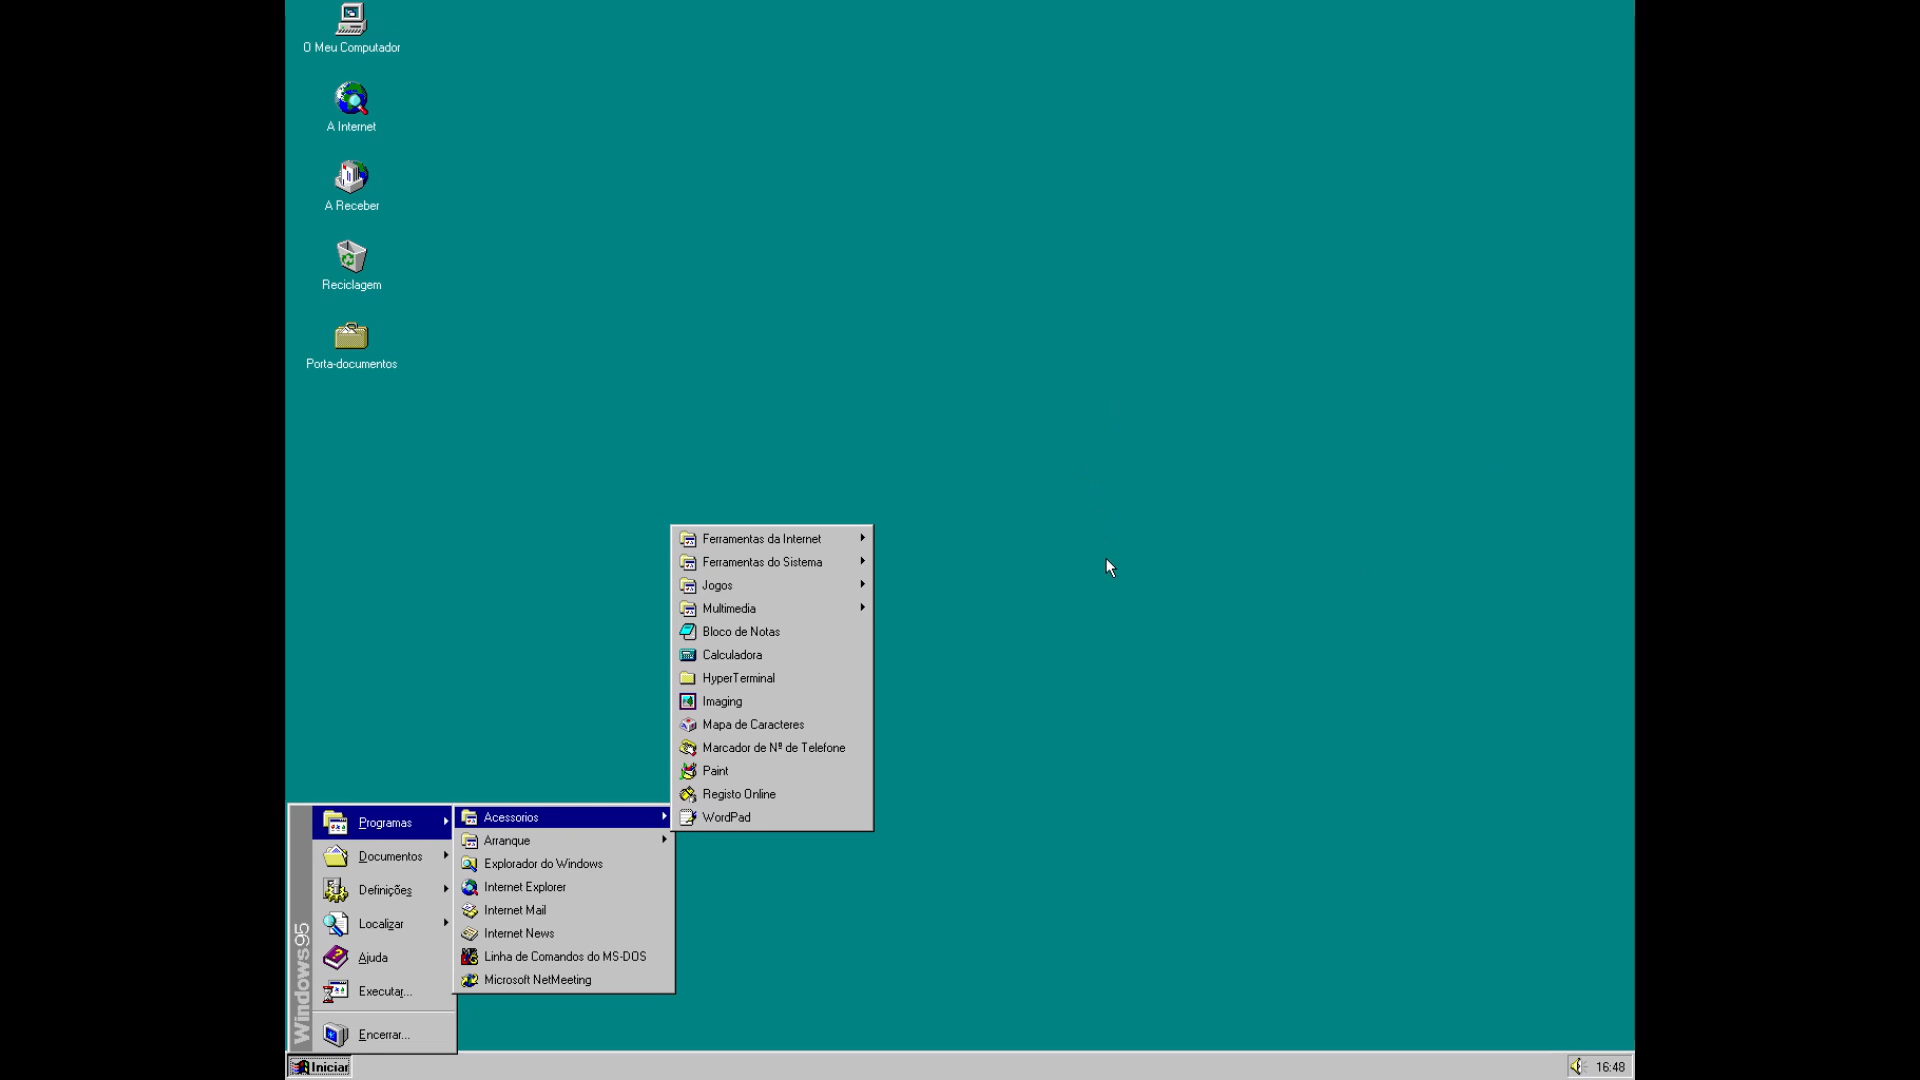1920x1080 pixels.
Task: Click the Explorador do Windows icon
Action: click(x=470, y=864)
